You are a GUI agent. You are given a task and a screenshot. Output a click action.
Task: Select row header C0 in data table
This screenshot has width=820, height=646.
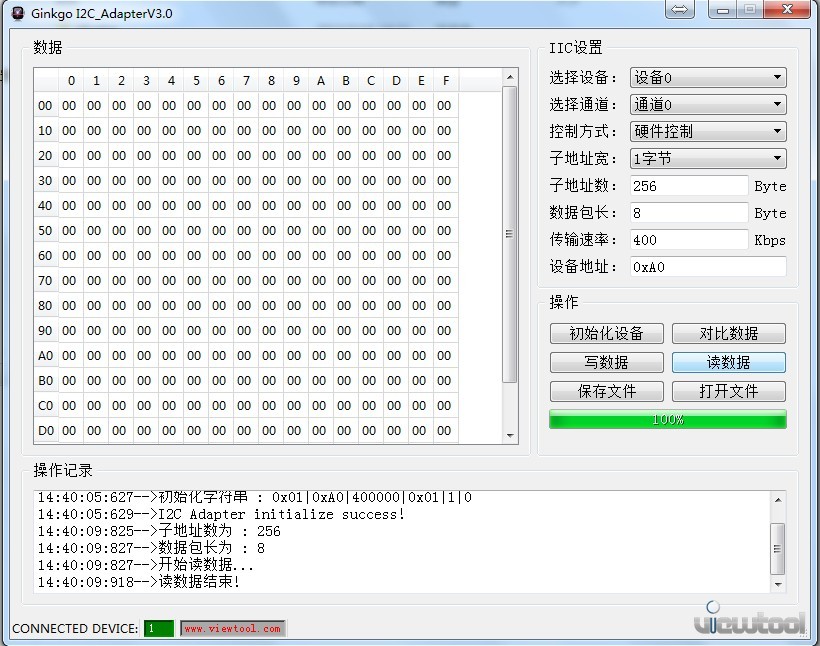pos(45,405)
